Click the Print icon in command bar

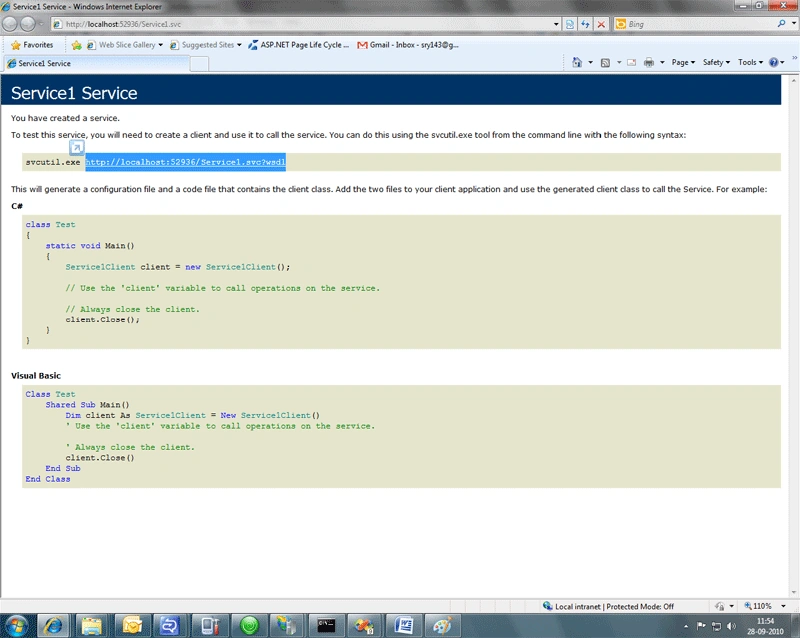(648, 62)
